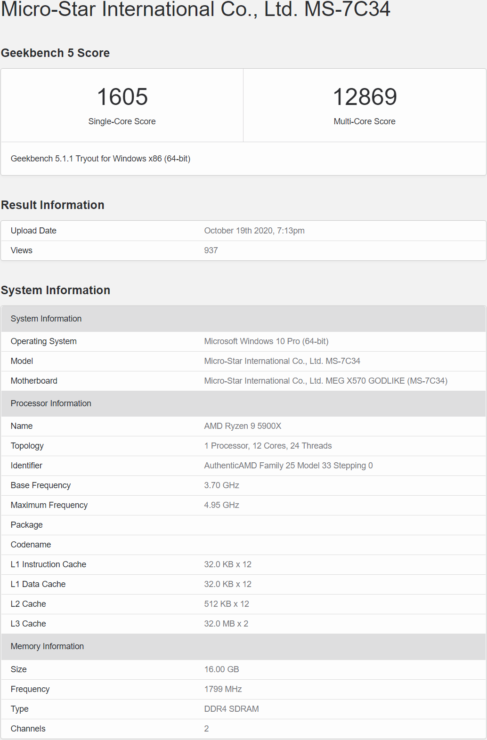Click the 'L3 Cache' label
The image size is (487, 740).
28,624
